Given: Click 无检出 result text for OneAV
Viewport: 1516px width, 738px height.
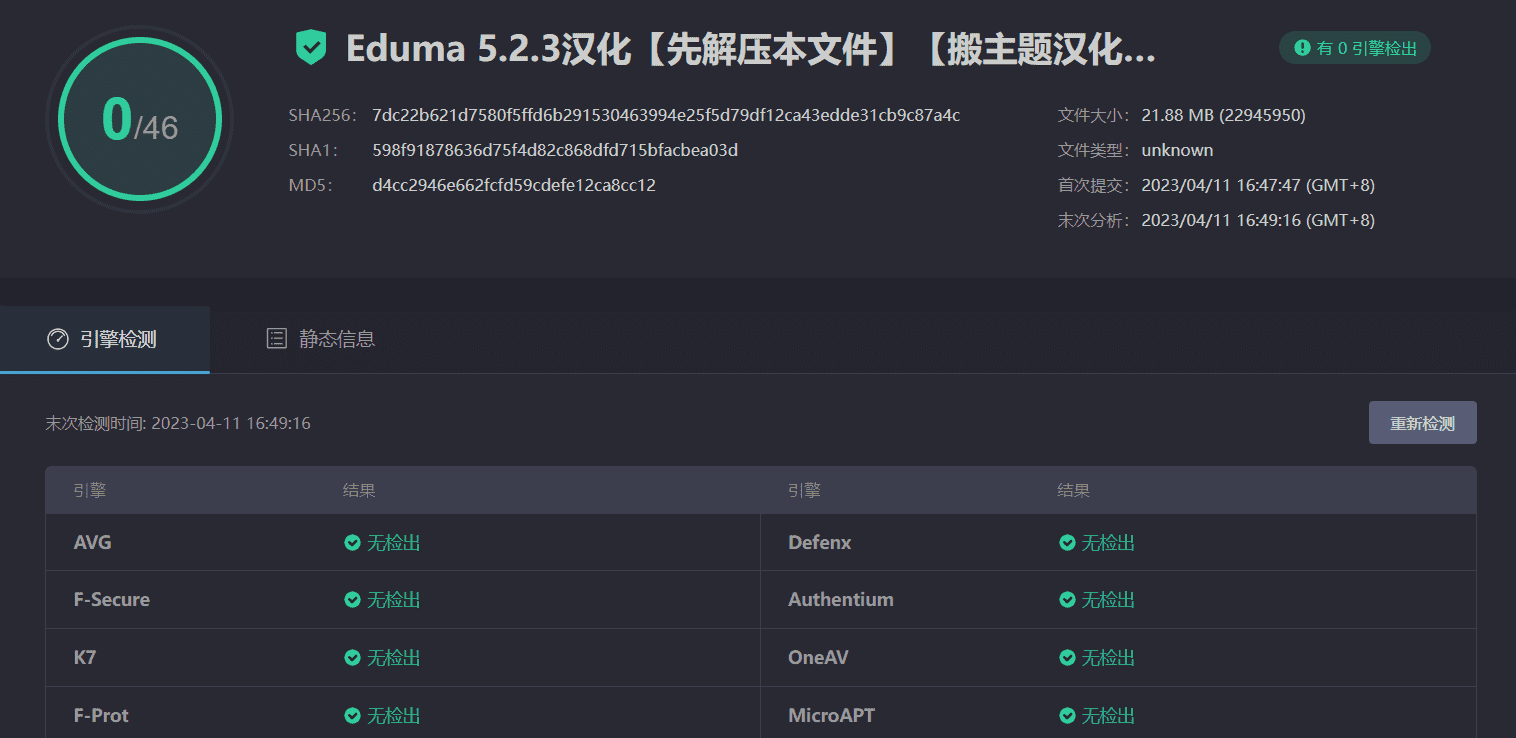Looking at the screenshot, I should tap(1109, 658).
